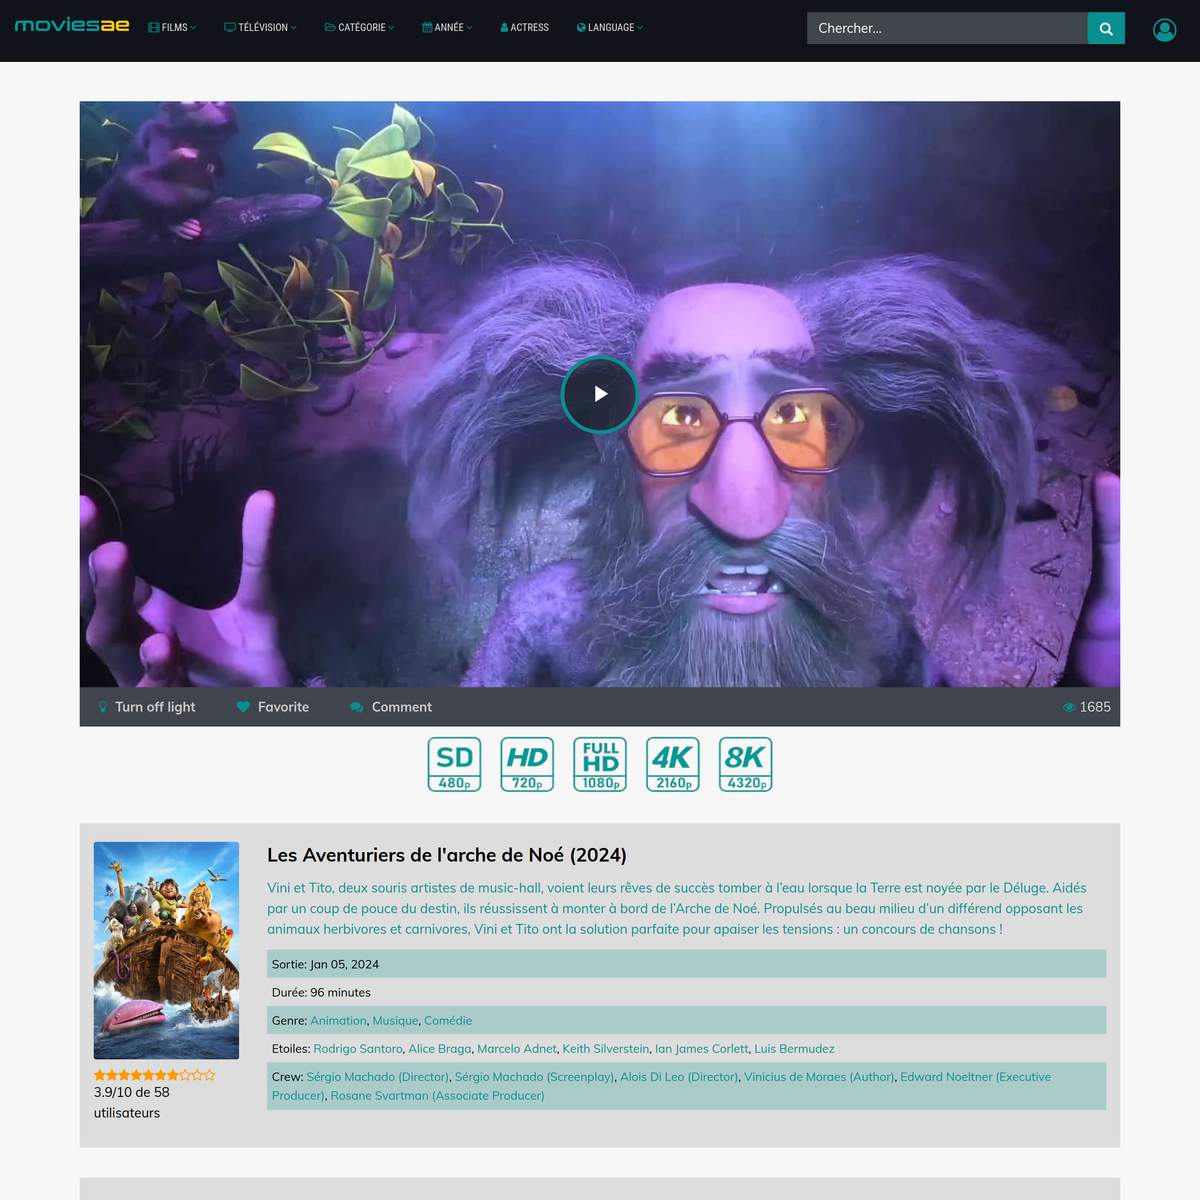
Task: Select SD 480p quality badge
Action: [455, 764]
